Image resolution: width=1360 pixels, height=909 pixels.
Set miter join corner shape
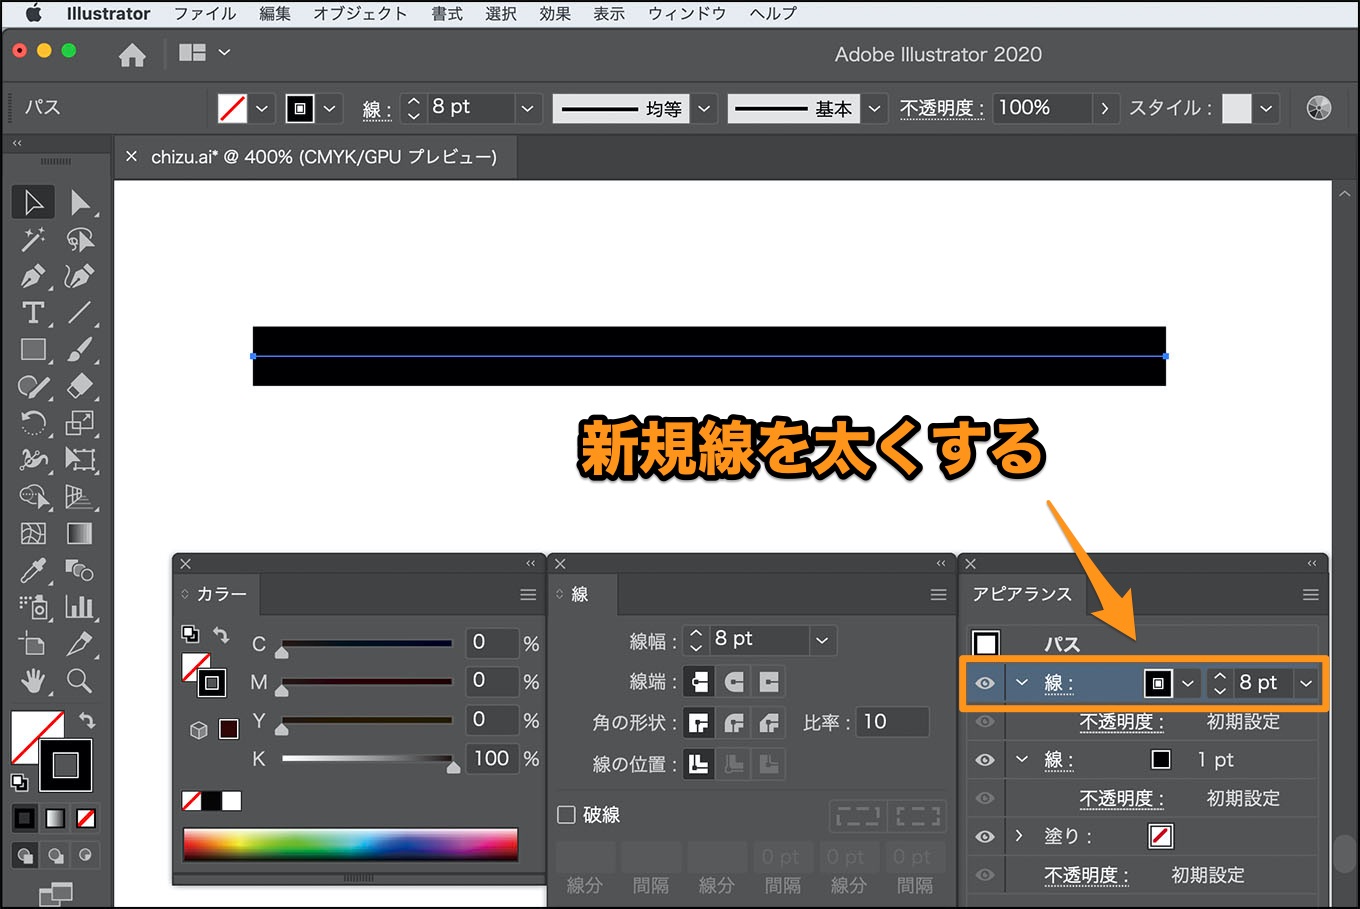coord(700,722)
